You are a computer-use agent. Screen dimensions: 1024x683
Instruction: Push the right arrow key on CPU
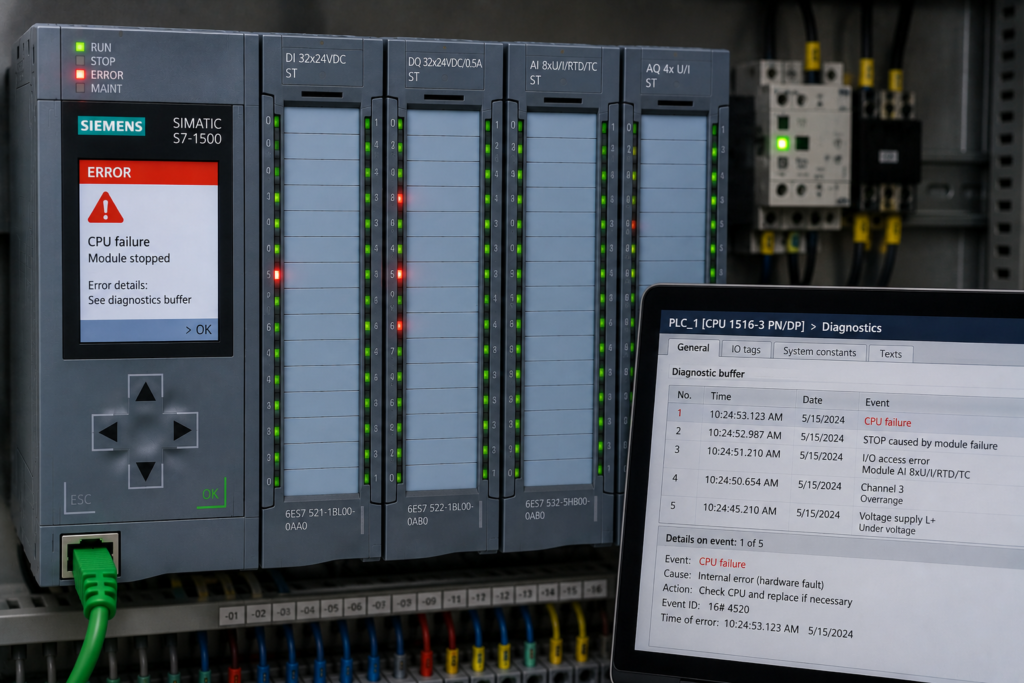click(x=182, y=430)
